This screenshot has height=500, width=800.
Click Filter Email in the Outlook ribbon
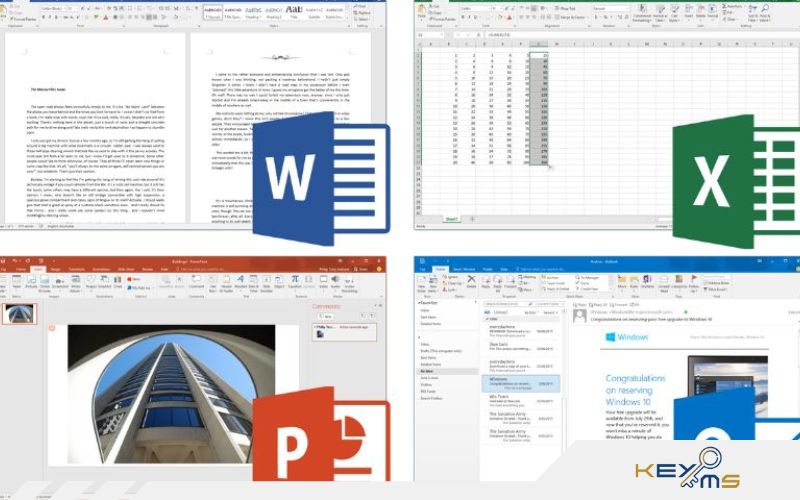pos(718,289)
